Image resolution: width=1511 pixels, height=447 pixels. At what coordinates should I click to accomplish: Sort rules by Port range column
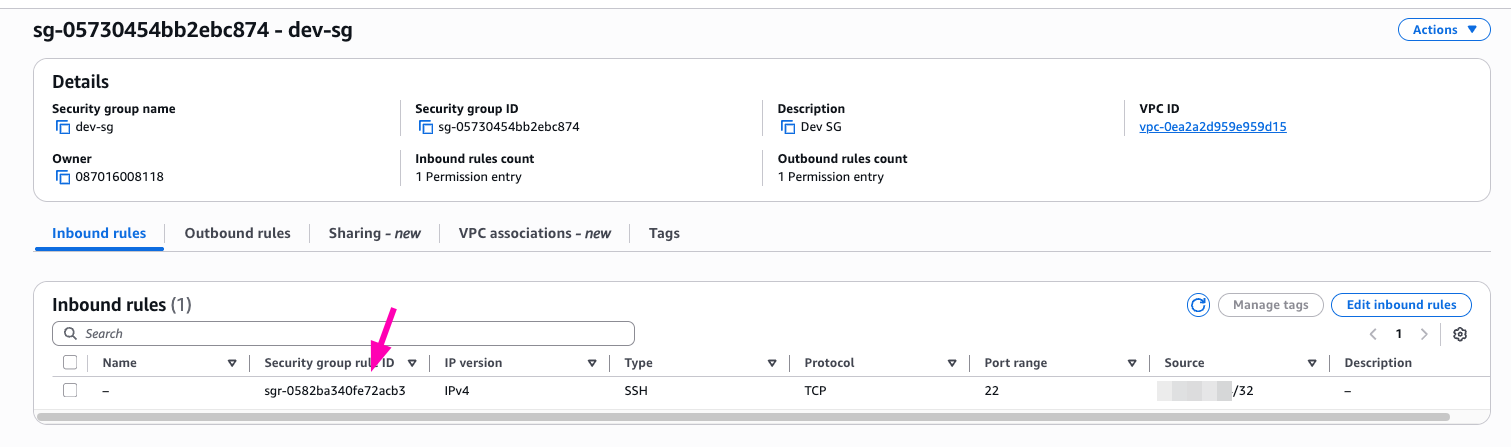click(x=1132, y=363)
